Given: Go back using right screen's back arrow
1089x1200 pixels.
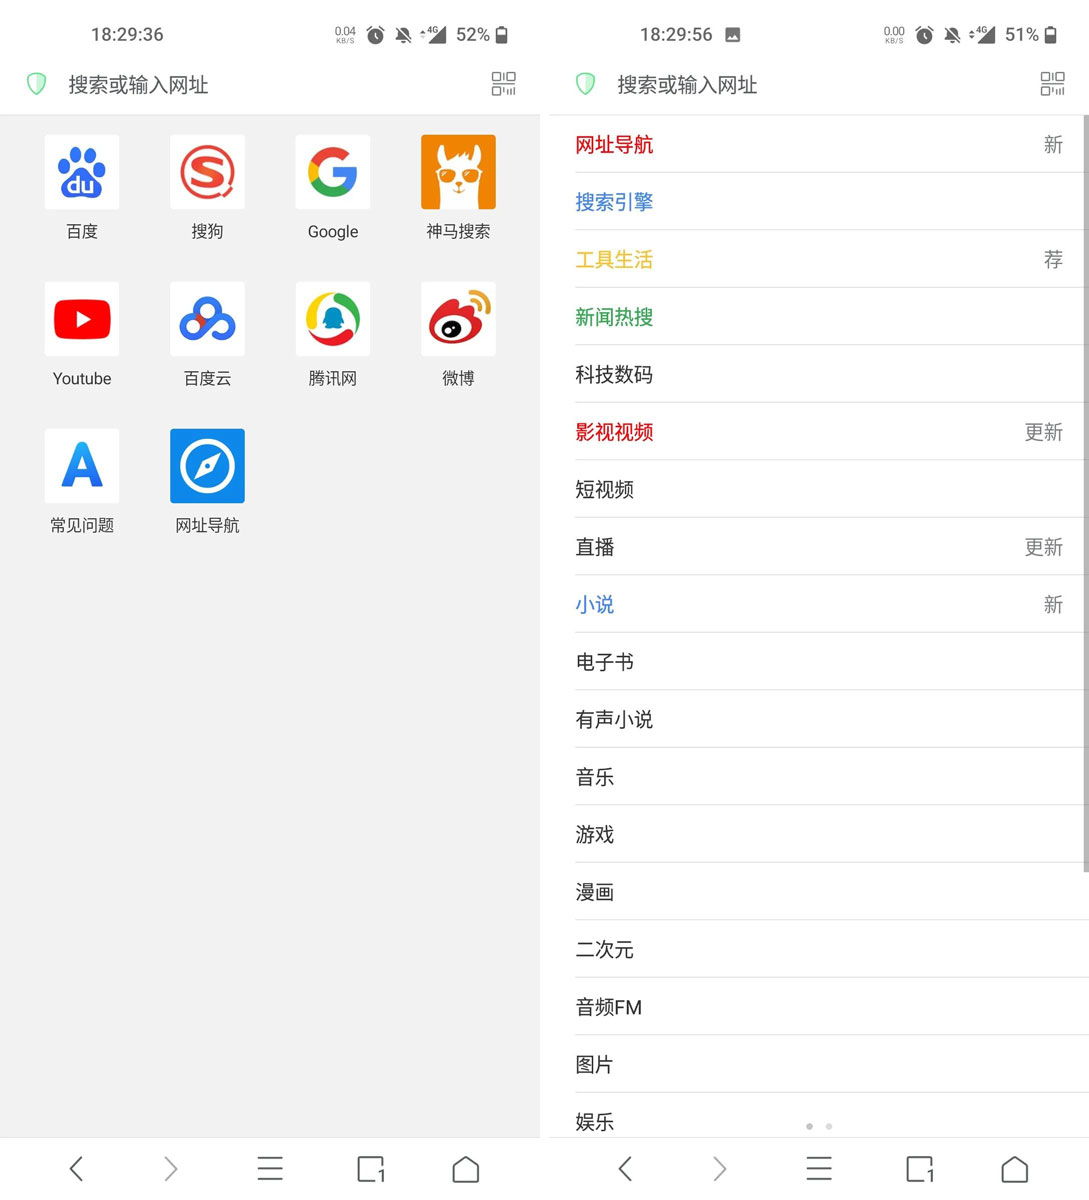Looking at the screenshot, I should (x=625, y=1169).
